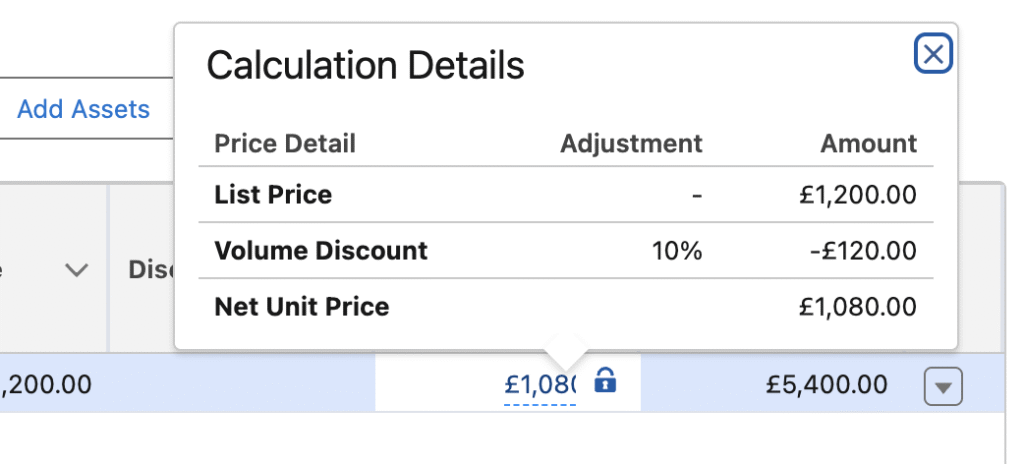
Task: Click the Add Assets link
Action: (x=84, y=109)
